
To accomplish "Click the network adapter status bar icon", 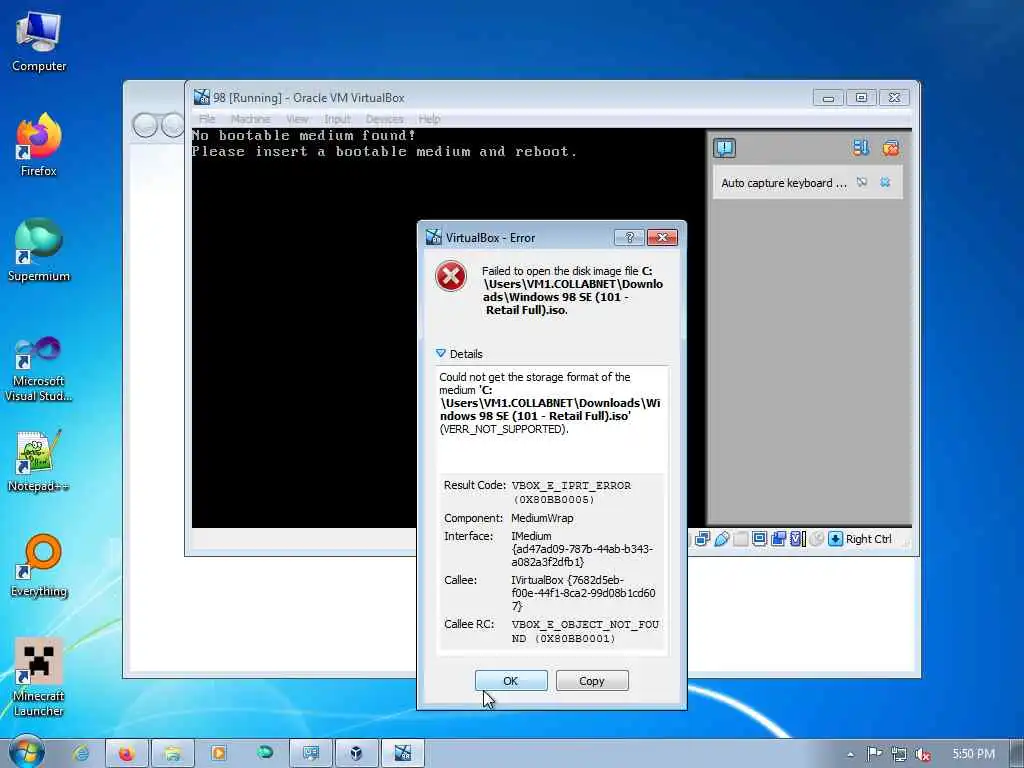I will click(x=703, y=539).
